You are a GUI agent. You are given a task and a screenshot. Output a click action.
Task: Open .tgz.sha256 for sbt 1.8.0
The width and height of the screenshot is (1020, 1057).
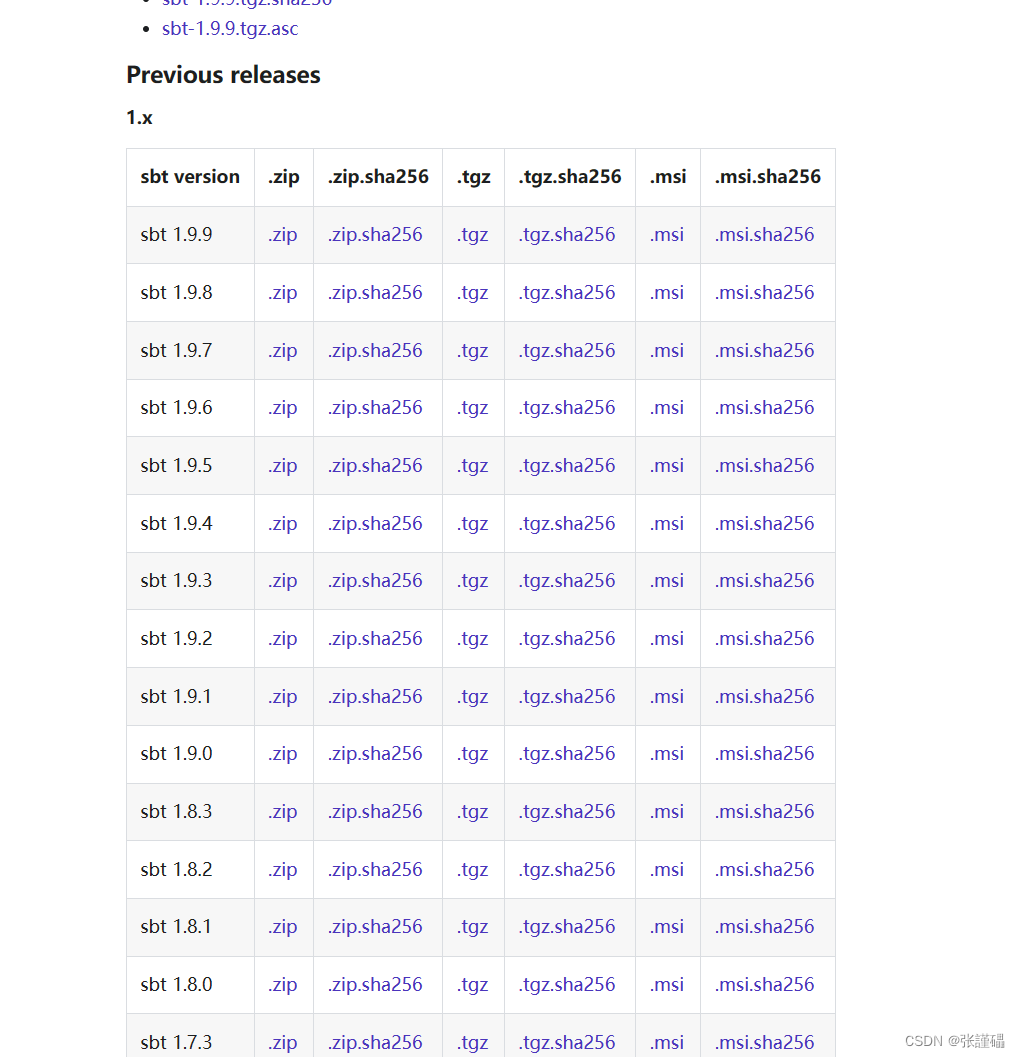pyautogui.click(x=567, y=985)
